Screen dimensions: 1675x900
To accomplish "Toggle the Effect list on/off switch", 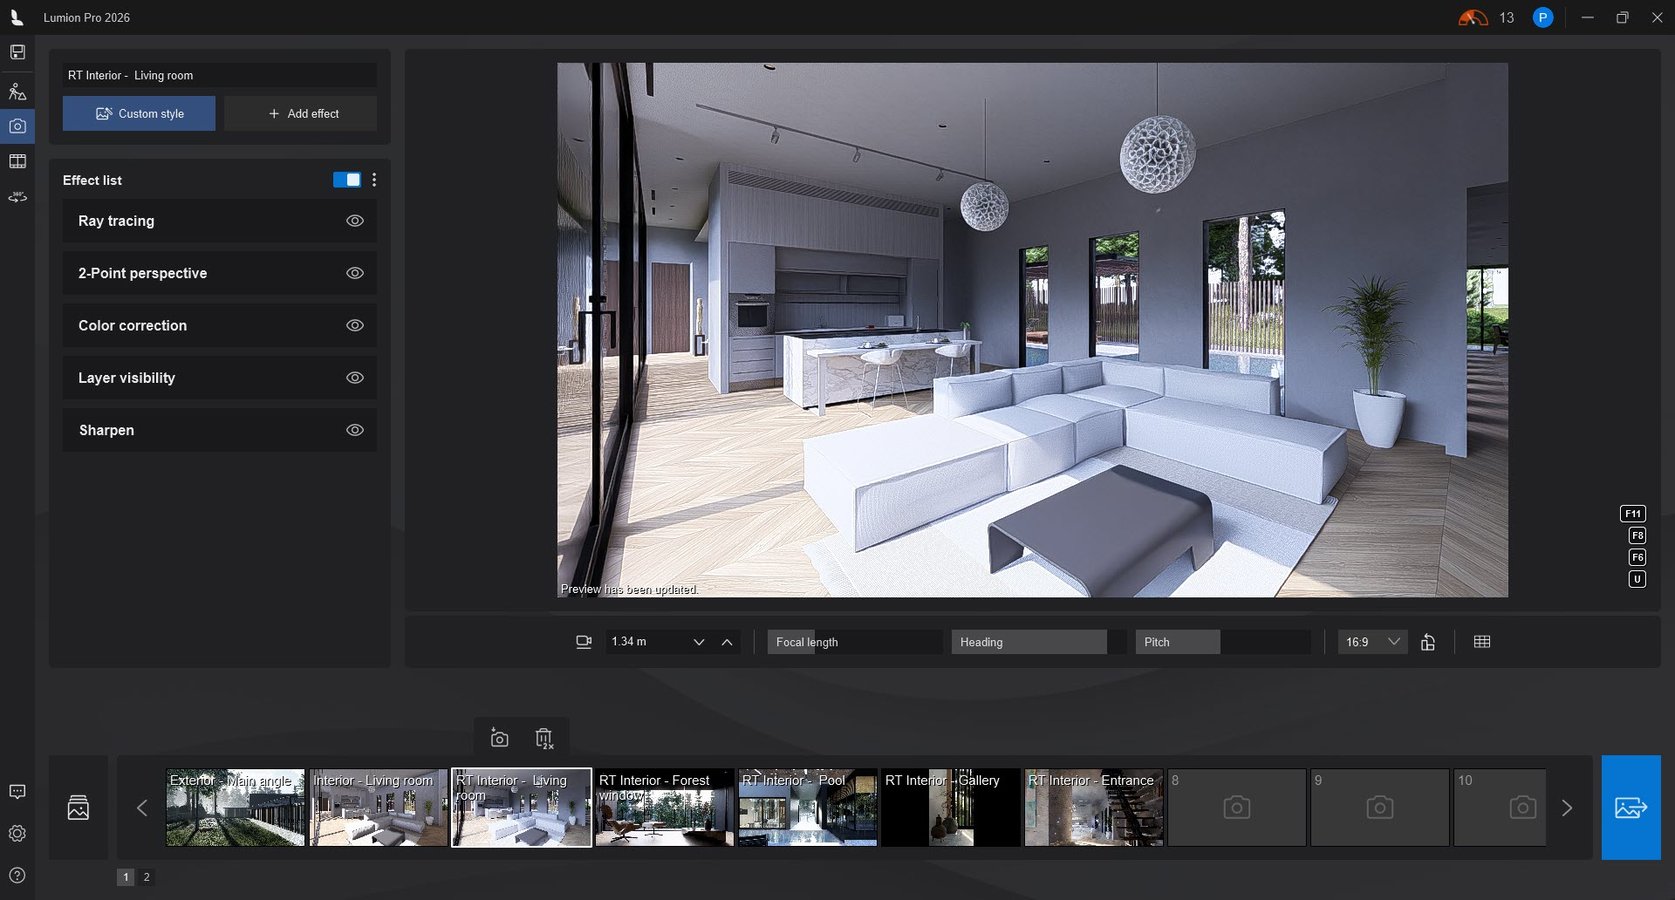I will [x=347, y=180].
